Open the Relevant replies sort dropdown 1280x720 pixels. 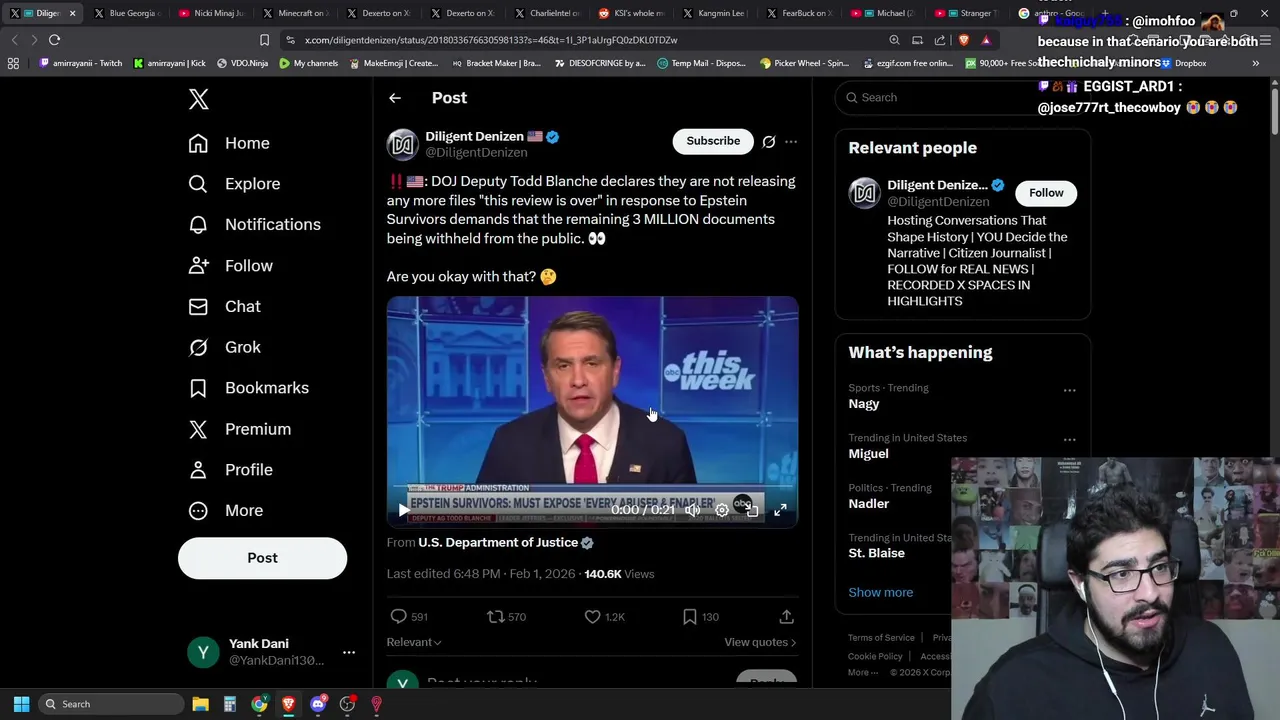click(414, 642)
